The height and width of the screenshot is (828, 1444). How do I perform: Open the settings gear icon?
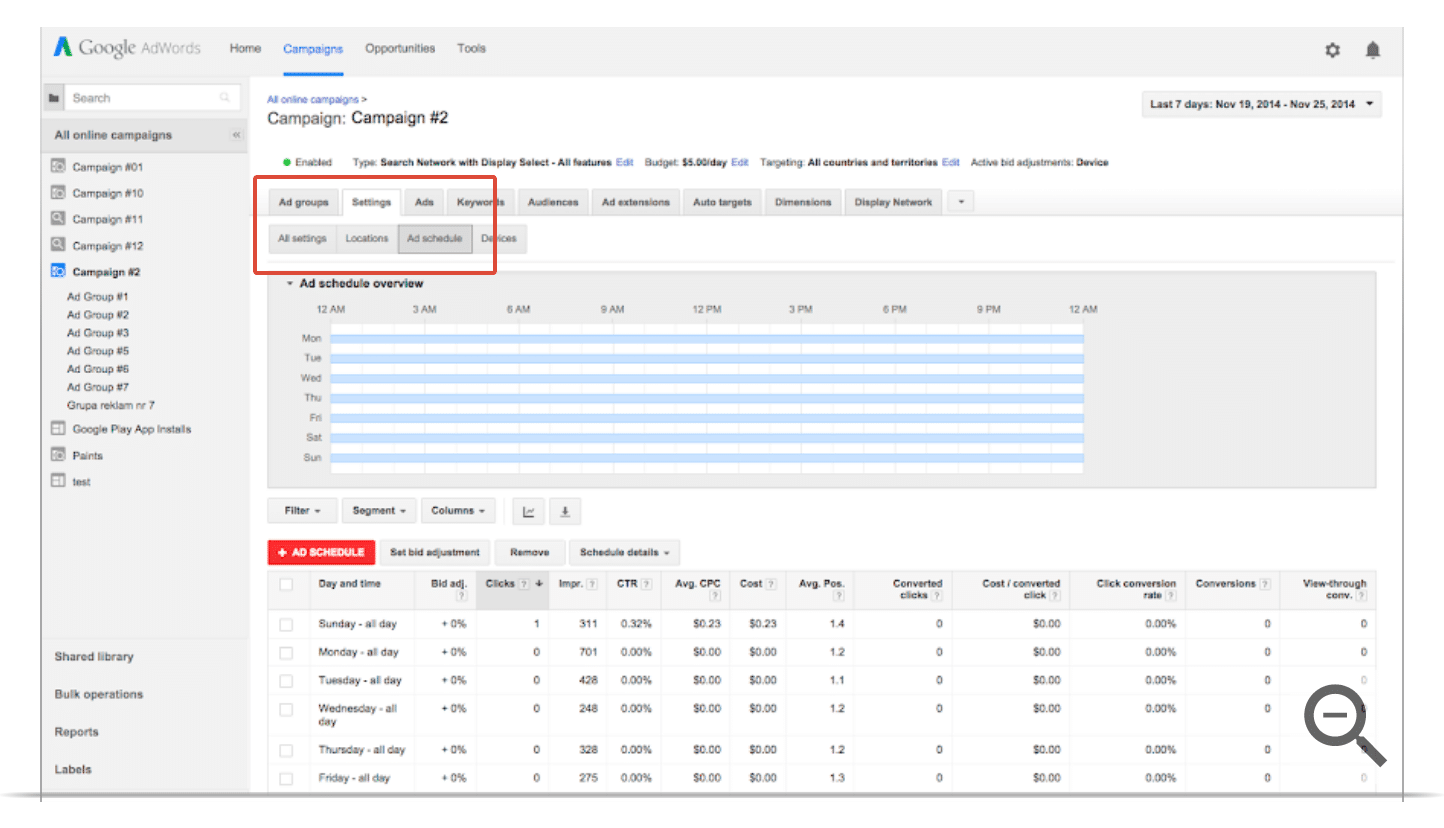(1332, 50)
